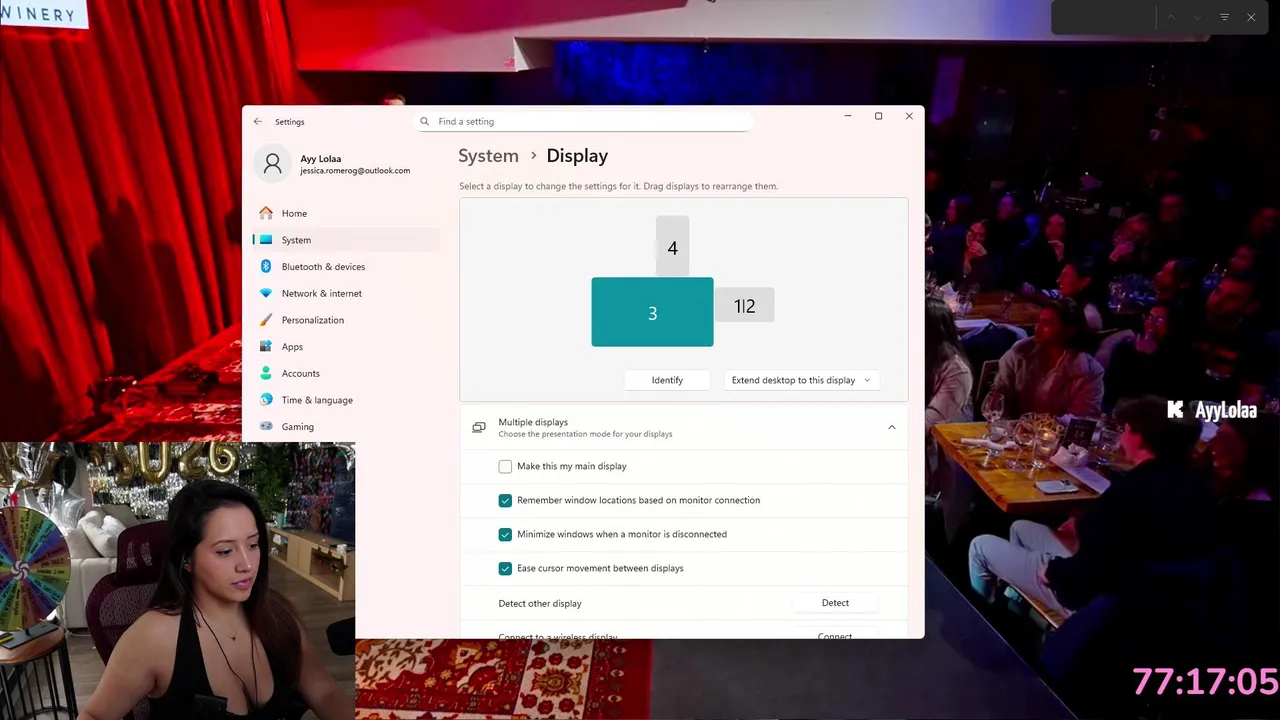Close the find bar overlay
This screenshot has width=1280, height=720.
tap(1251, 17)
